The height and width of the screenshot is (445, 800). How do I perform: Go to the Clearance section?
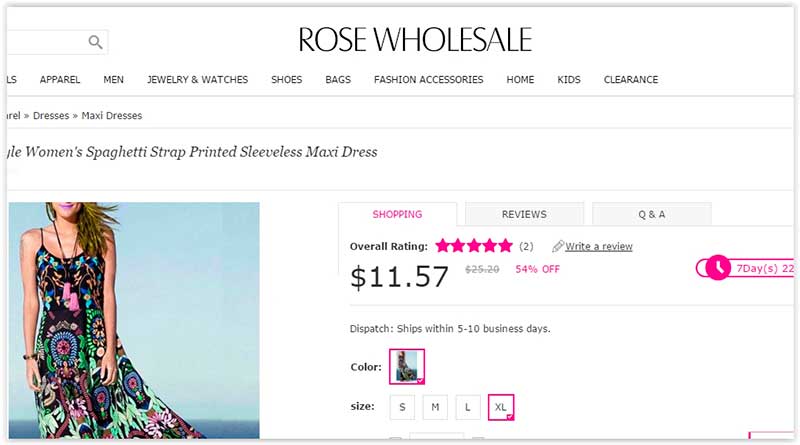tap(631, 80)
